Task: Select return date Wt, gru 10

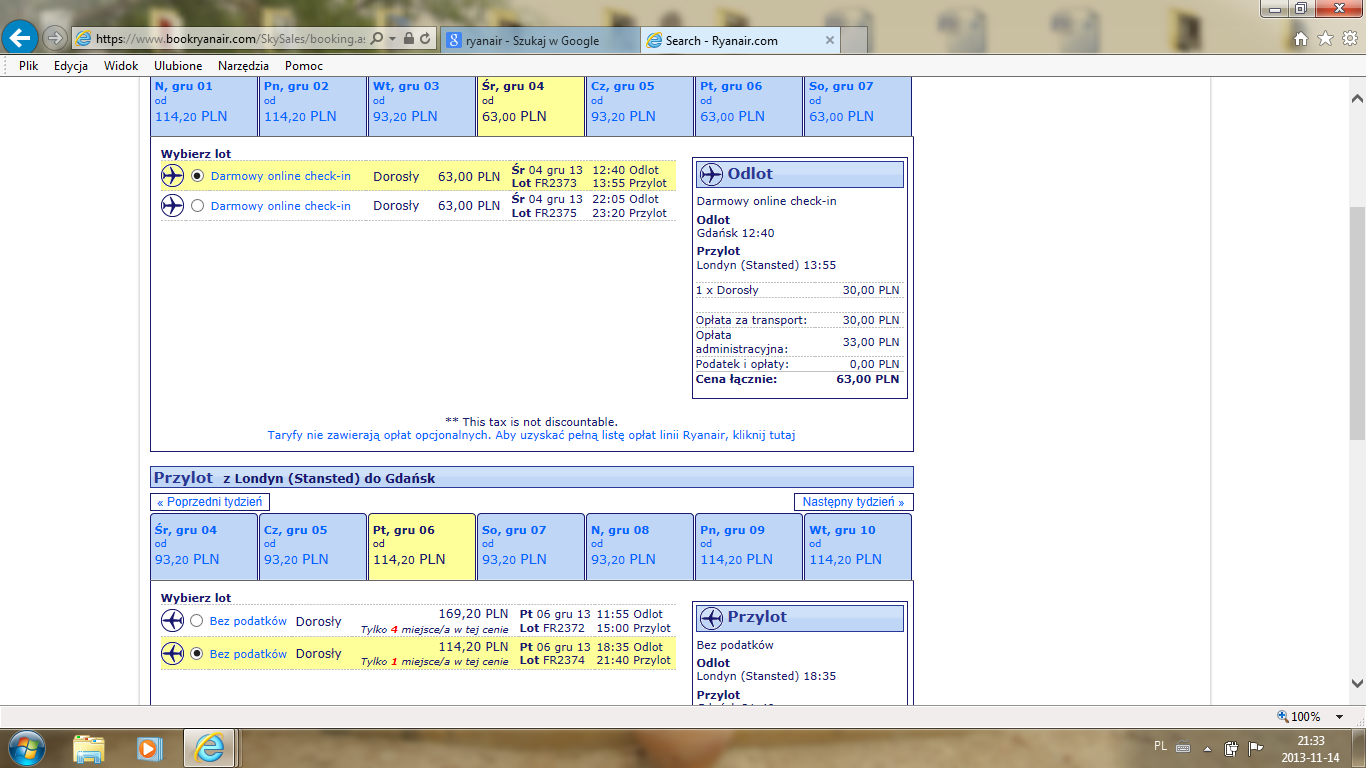Action: 858,547
